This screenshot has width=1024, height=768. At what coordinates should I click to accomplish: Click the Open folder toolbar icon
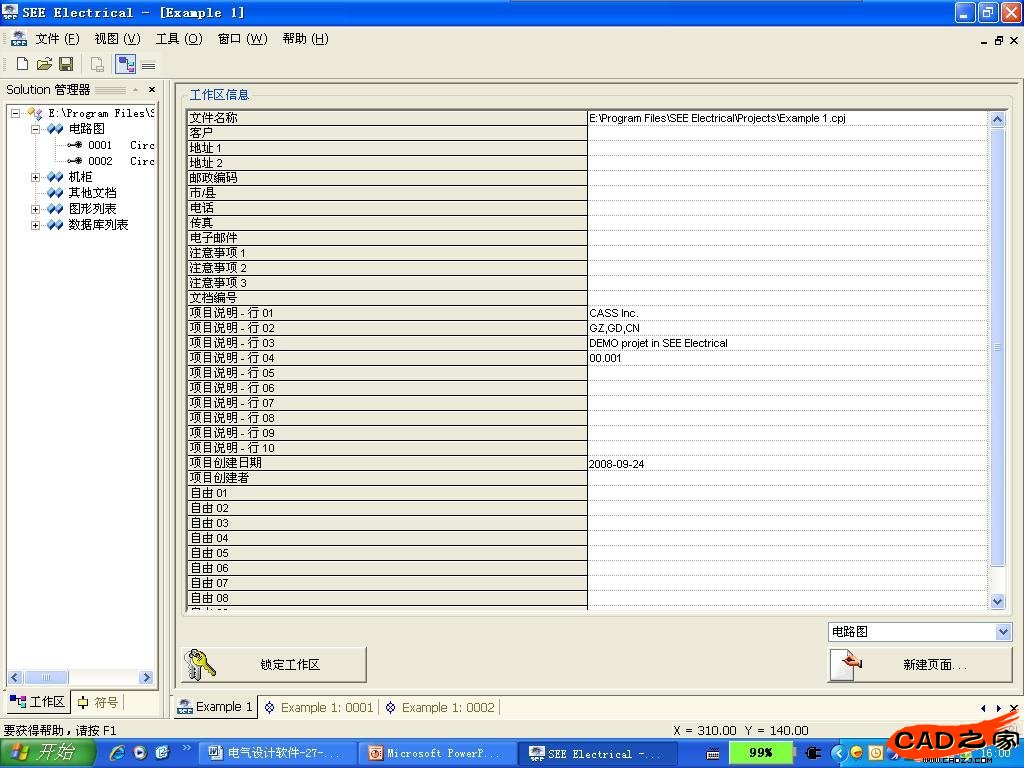44,64
